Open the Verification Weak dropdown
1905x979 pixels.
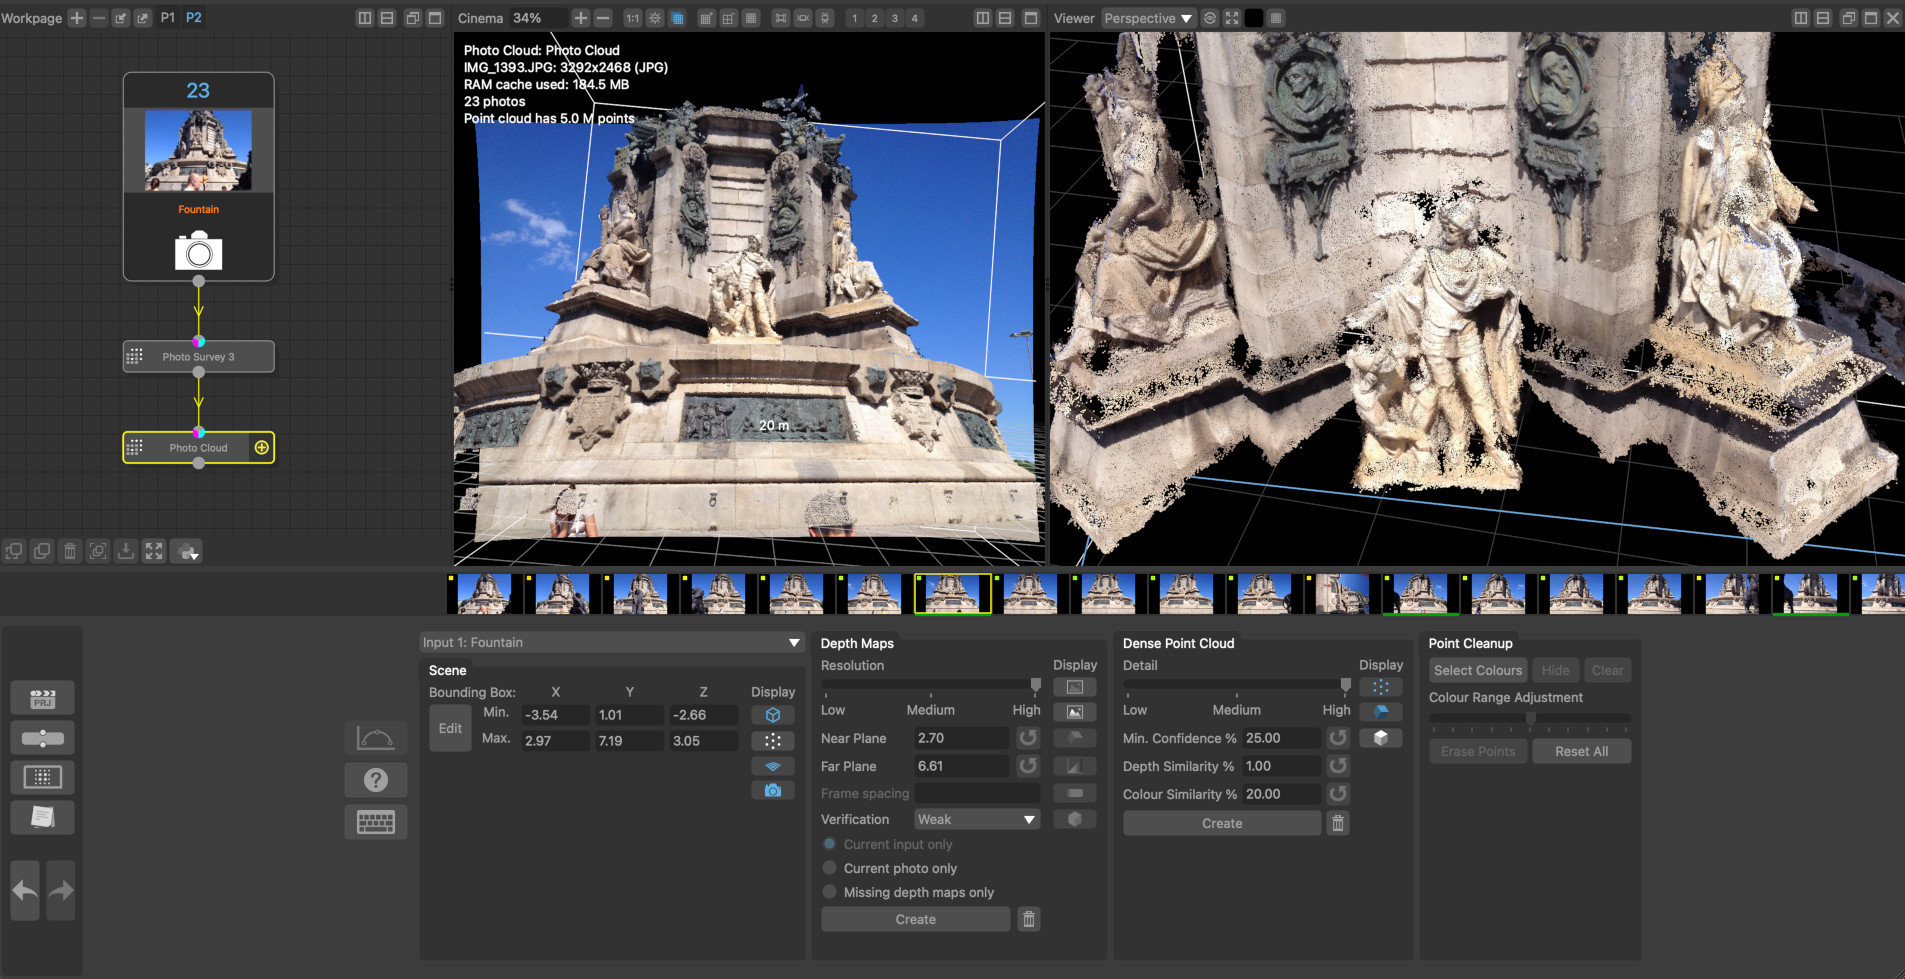coord(977,819)
